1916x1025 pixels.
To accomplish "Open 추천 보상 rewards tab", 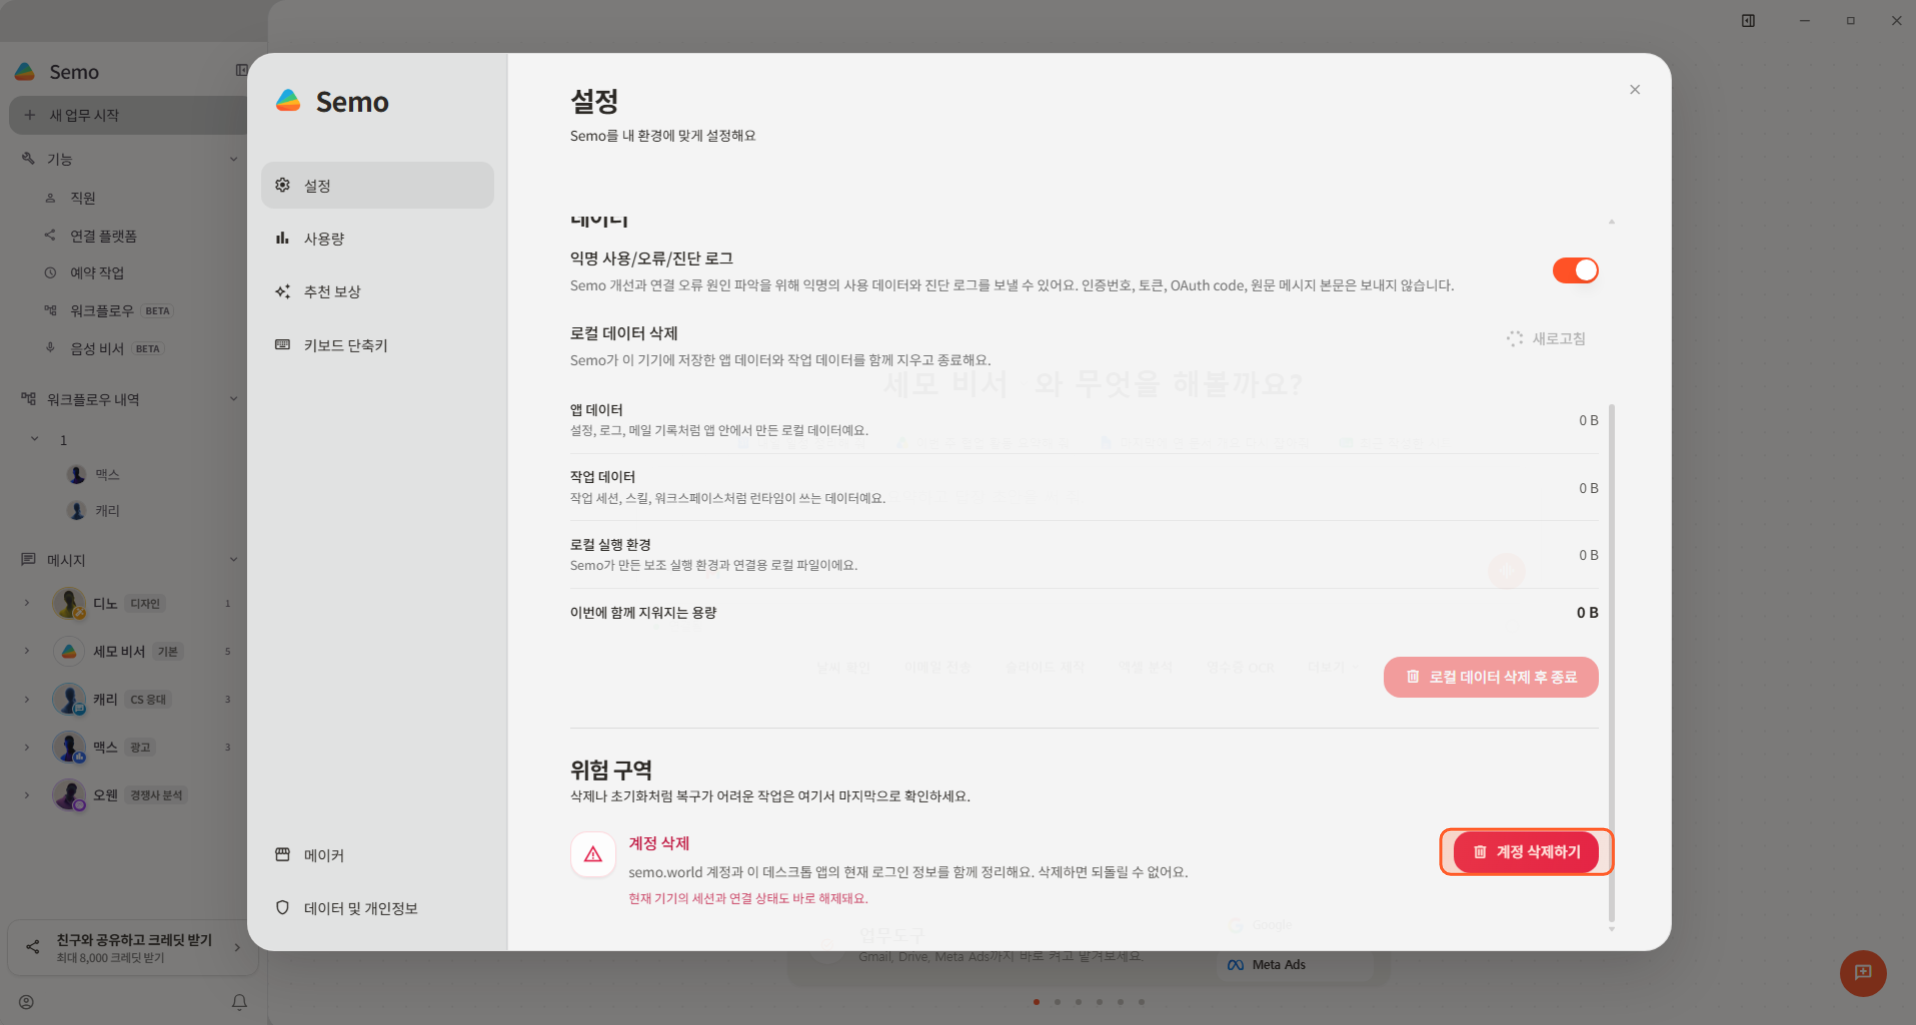I will click(377, 291).
